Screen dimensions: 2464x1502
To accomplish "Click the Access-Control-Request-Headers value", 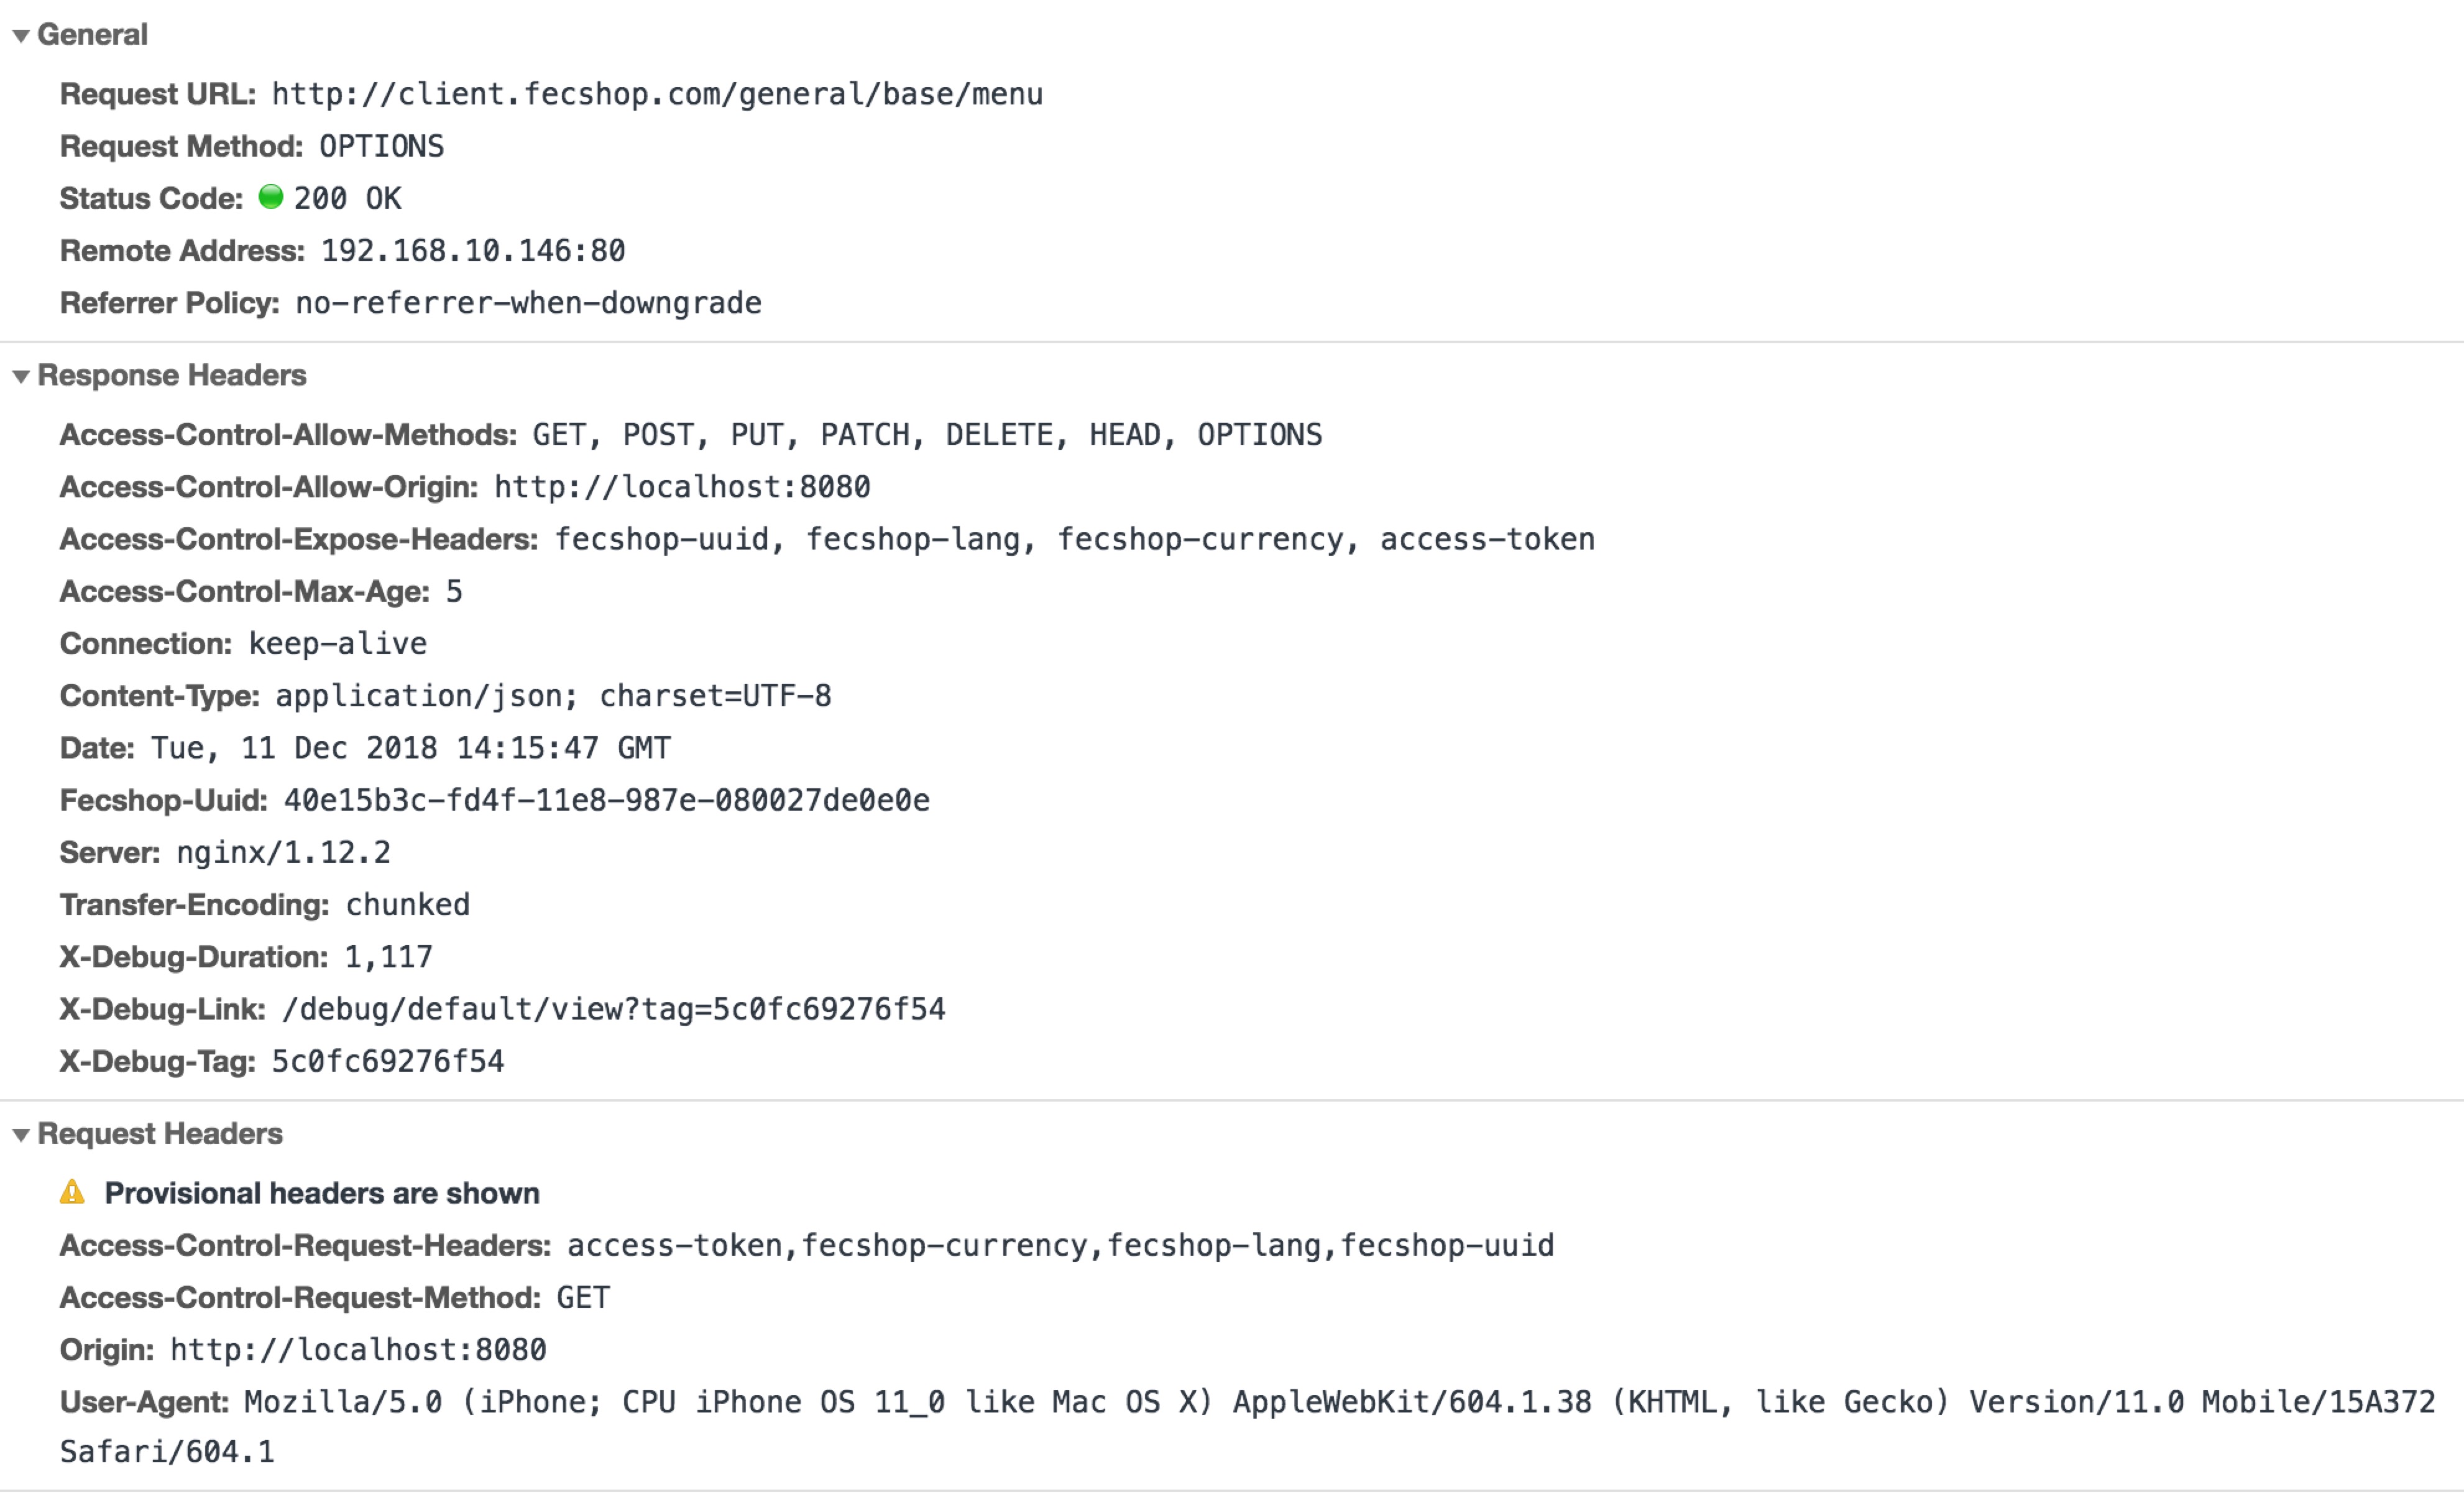I will [x=1060, y=1245].
